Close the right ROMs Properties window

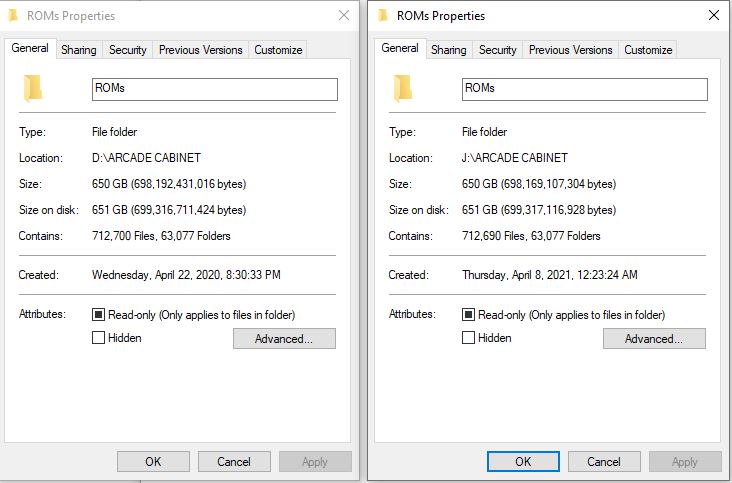(x=714, y=15)
